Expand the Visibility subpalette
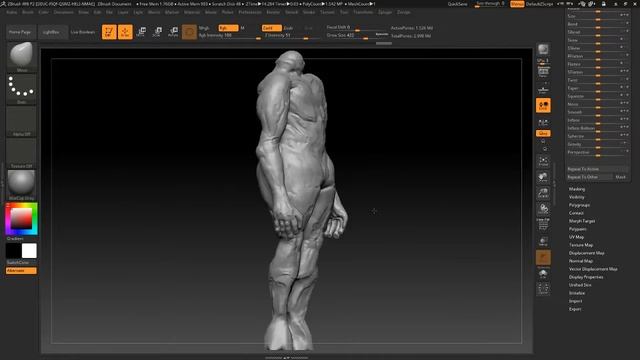The width and height of the screenshot is (640, 360). 577,197
